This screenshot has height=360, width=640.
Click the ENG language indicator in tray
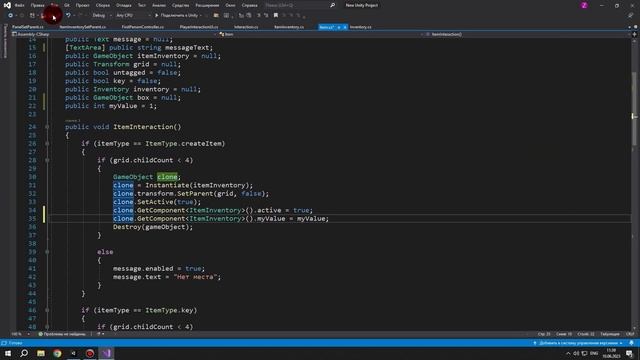point(594,353)
